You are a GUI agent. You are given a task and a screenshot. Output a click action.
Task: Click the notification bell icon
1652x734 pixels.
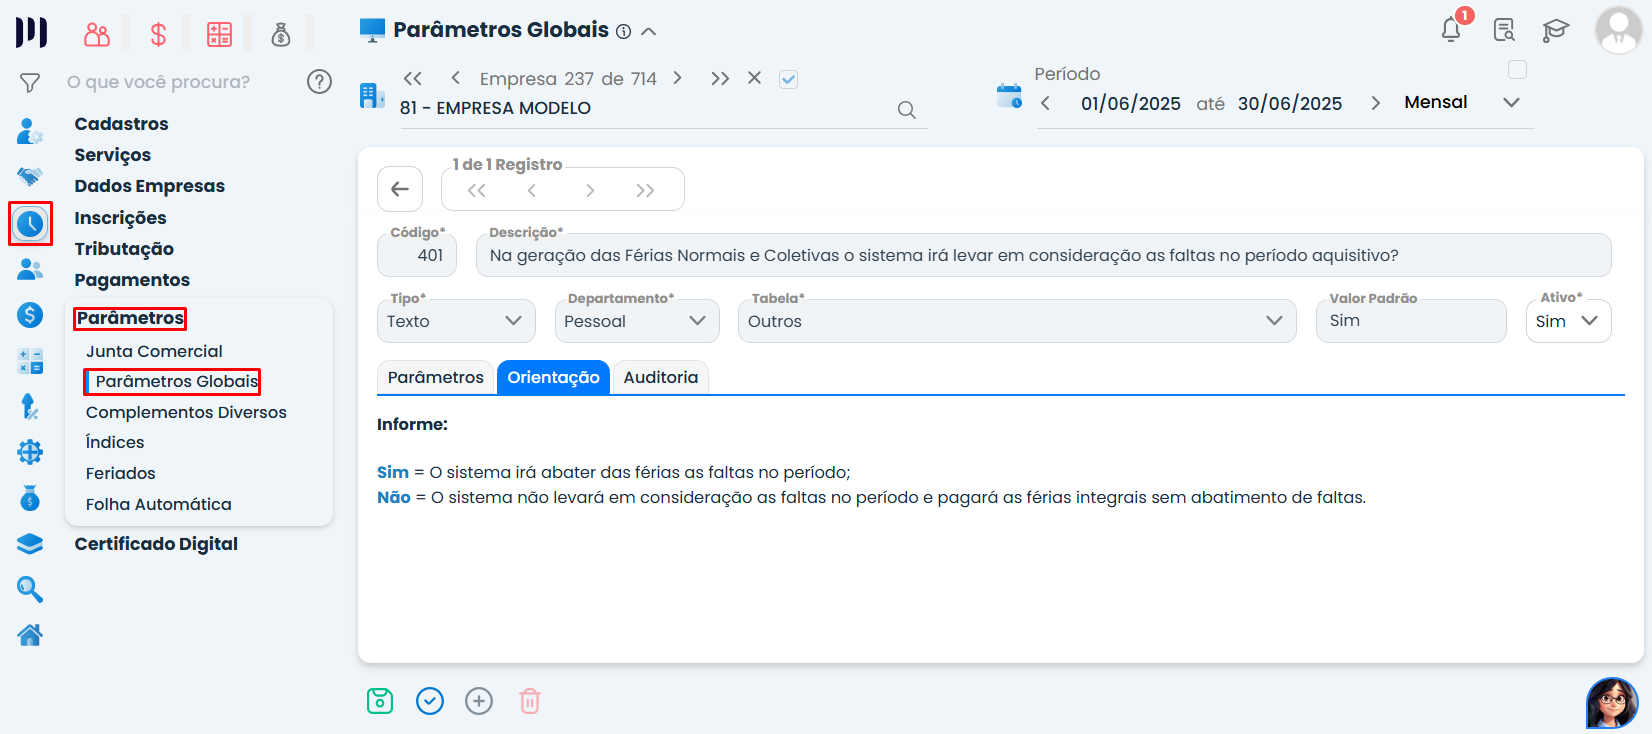pyautogui.click(x=1451, y=30)
